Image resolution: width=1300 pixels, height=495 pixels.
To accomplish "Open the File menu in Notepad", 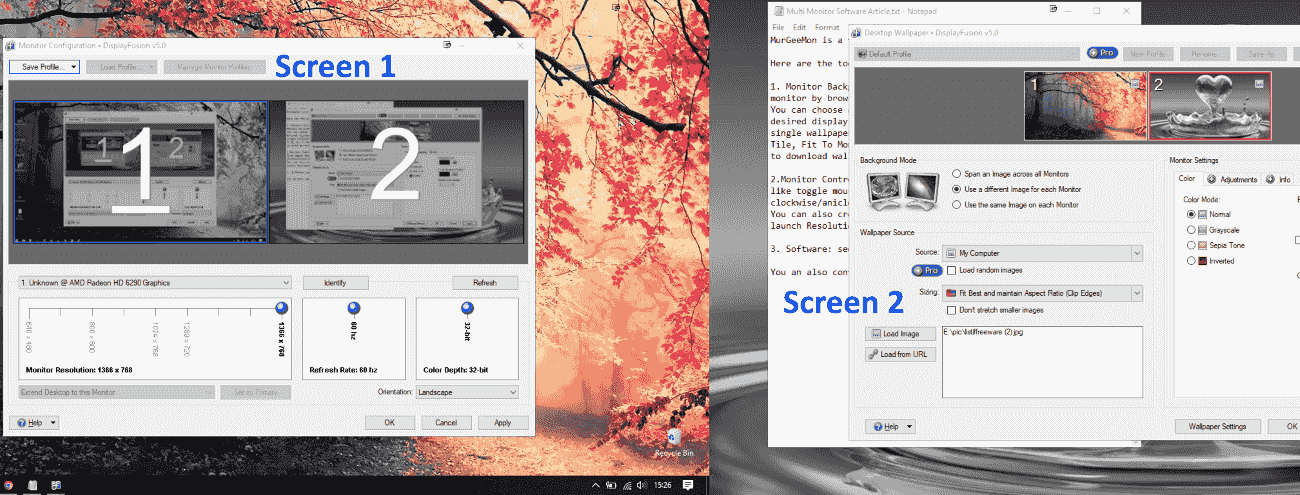I will 779,27.
